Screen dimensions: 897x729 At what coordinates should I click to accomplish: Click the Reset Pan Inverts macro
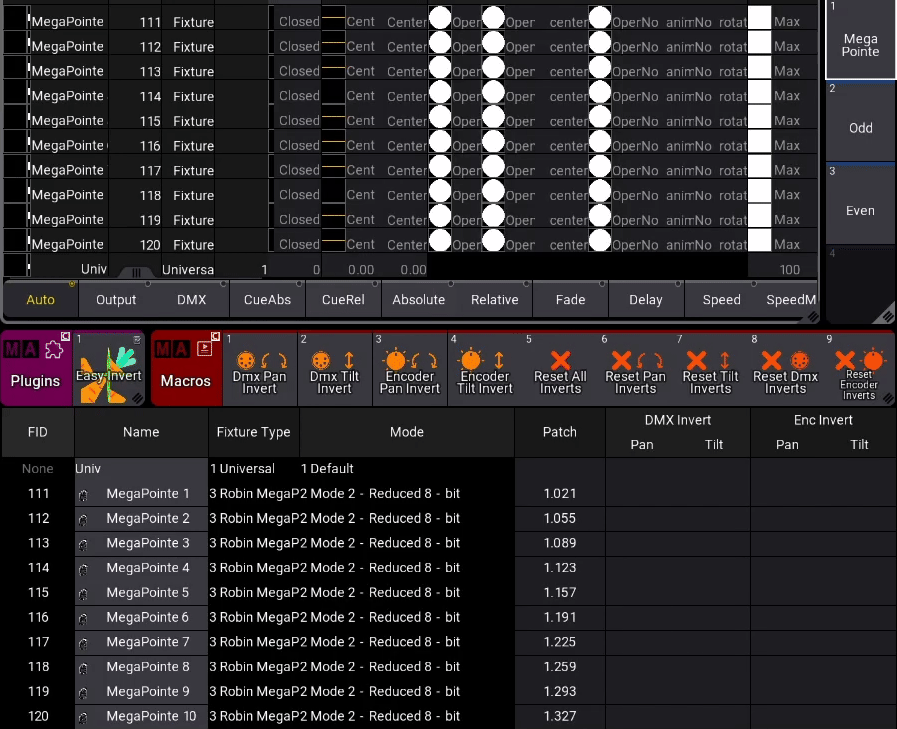(x=635, y=368)
